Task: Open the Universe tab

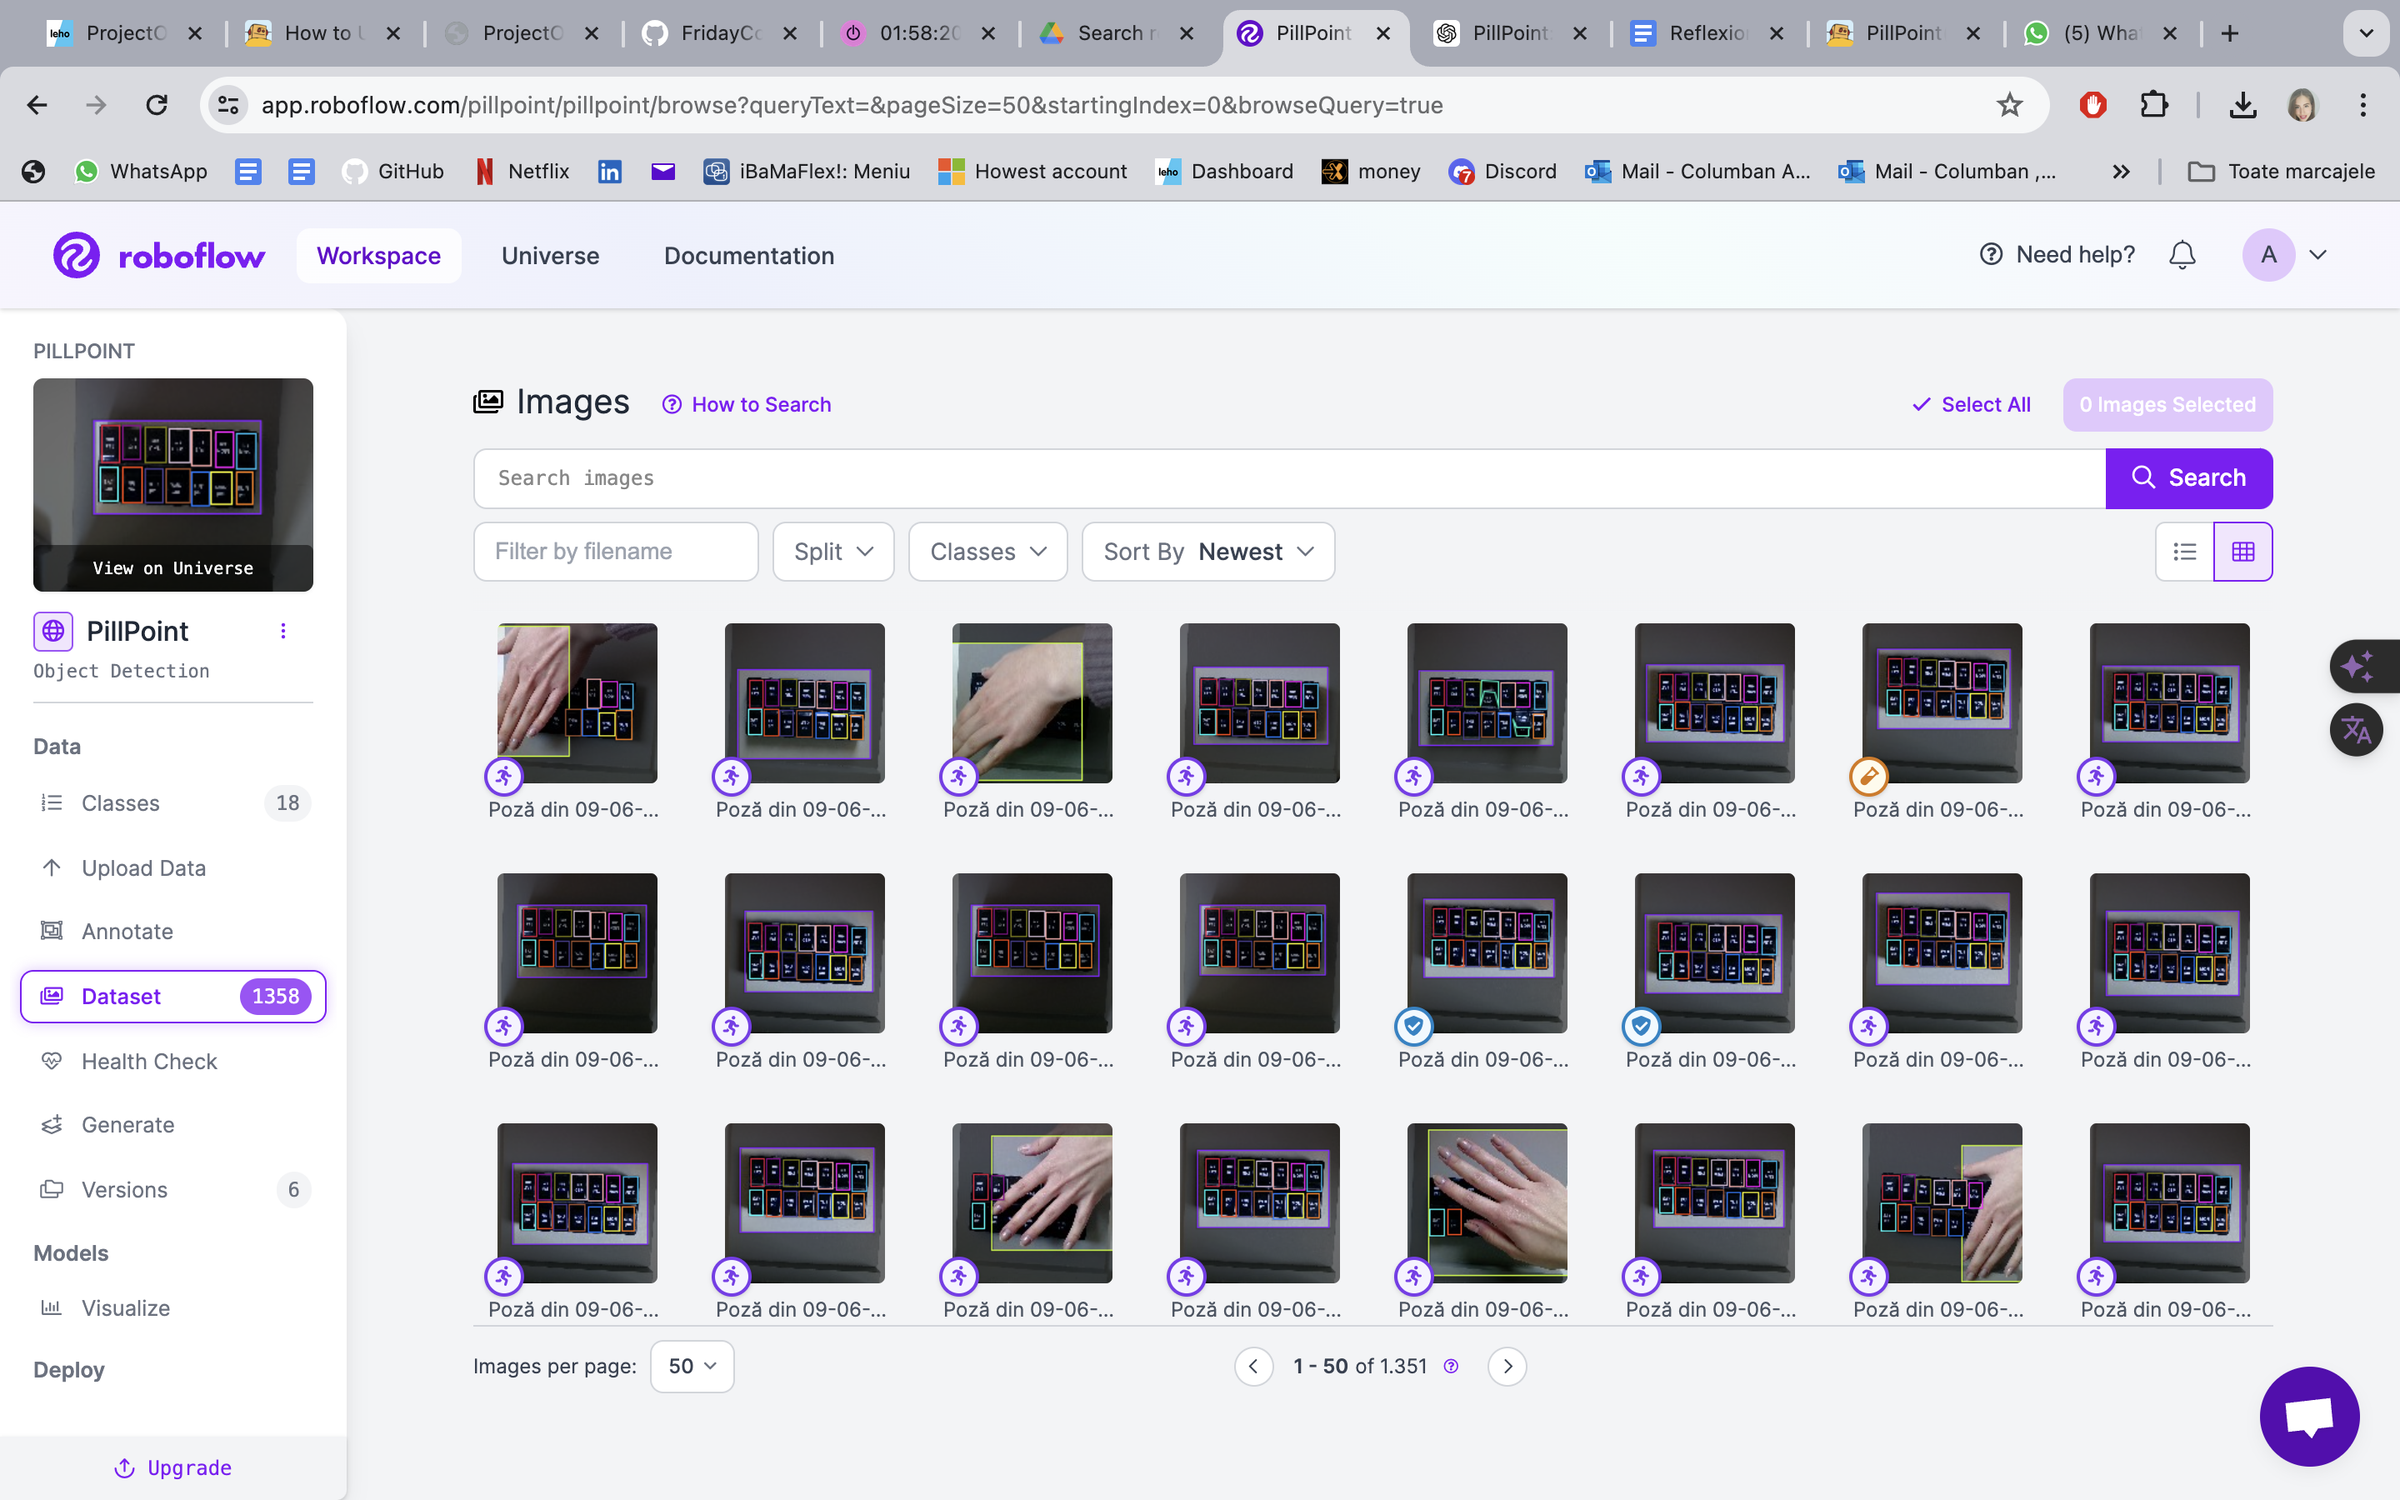Action: (550, 256)
